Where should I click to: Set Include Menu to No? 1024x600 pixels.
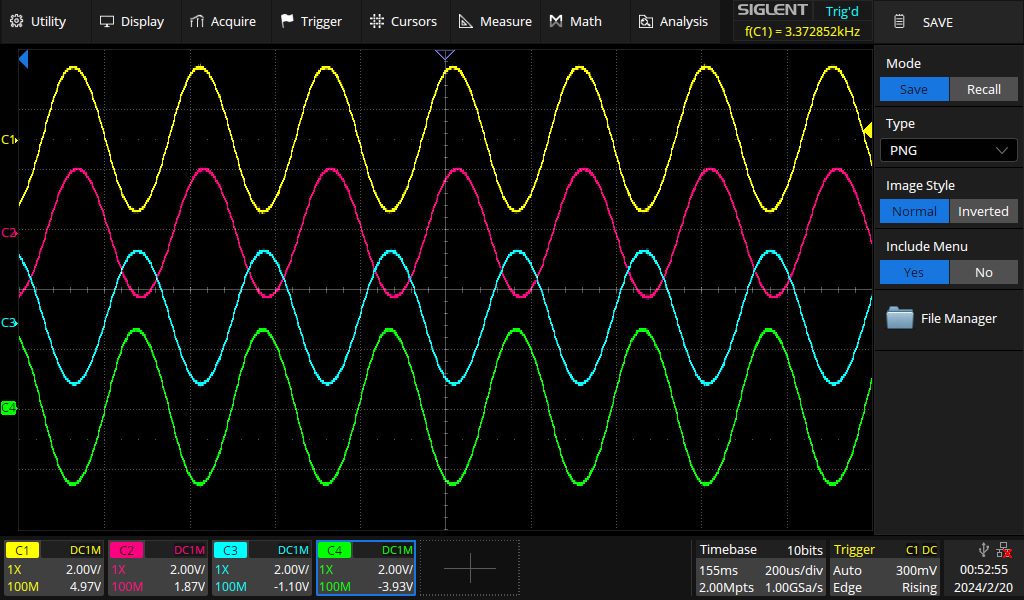coord(983,272)
